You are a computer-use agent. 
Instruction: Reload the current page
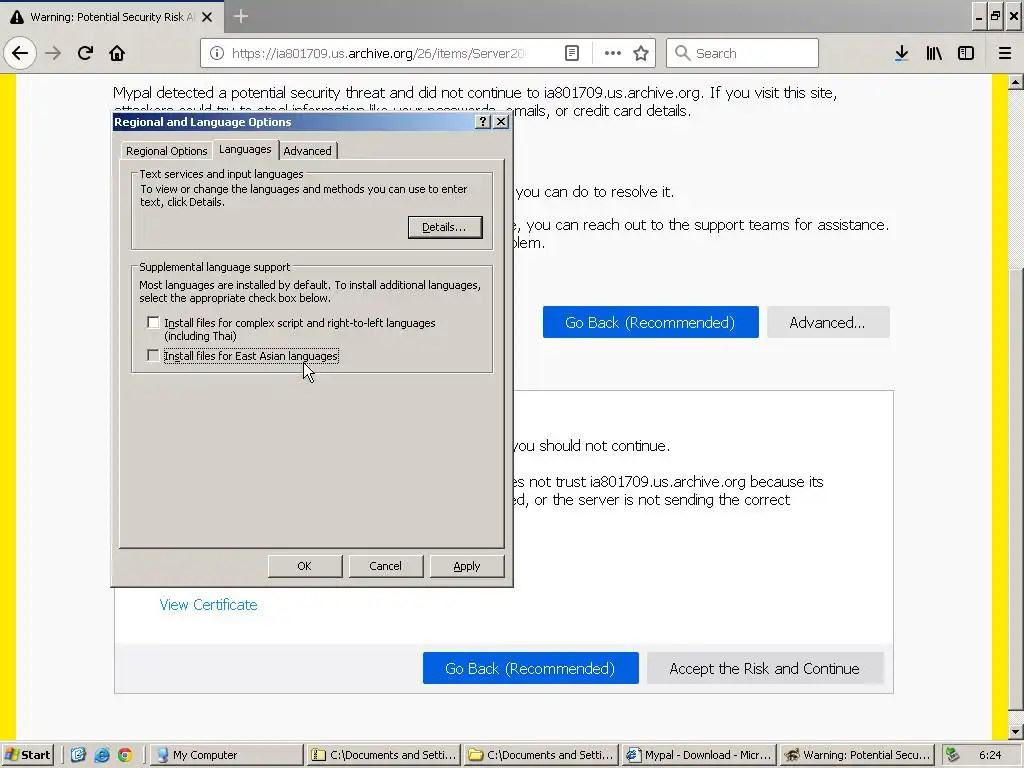[x=85, y=53]
